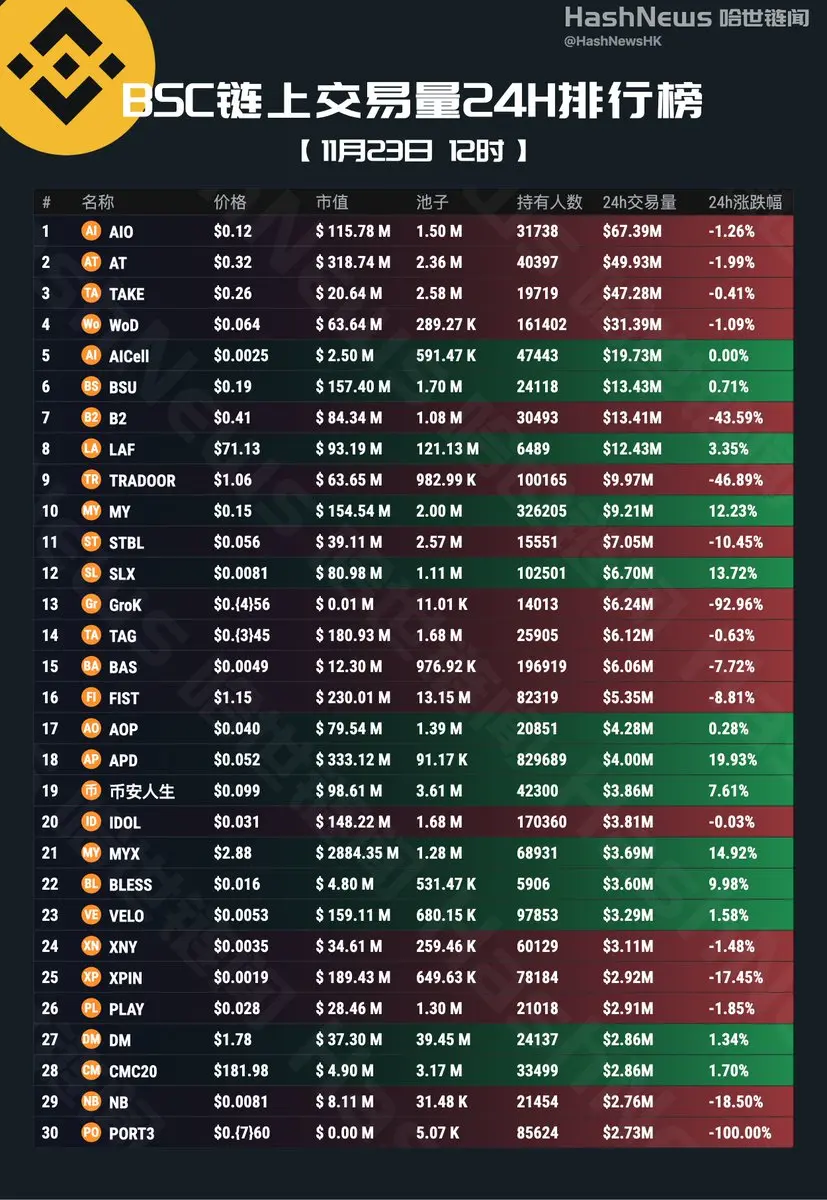Click the FIST token name

point(124,698)
